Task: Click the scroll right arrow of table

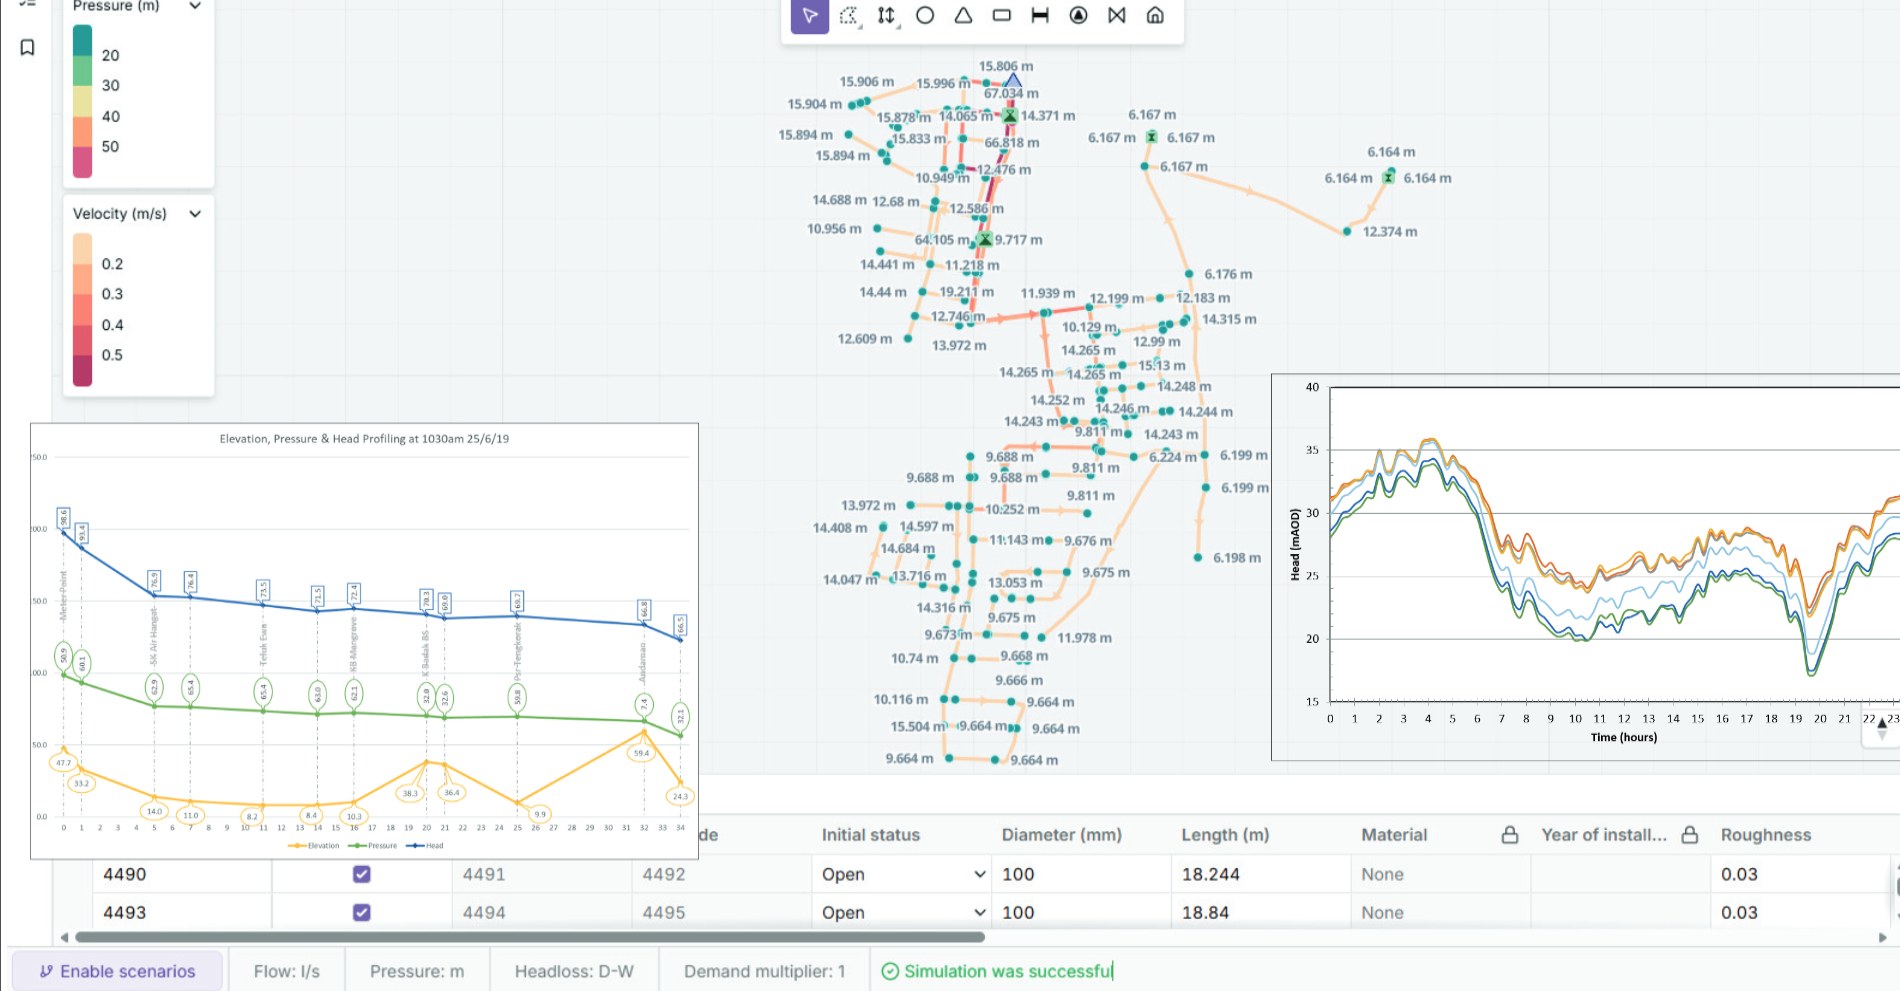Action: pyautogui.click(x=1883, y=937)
